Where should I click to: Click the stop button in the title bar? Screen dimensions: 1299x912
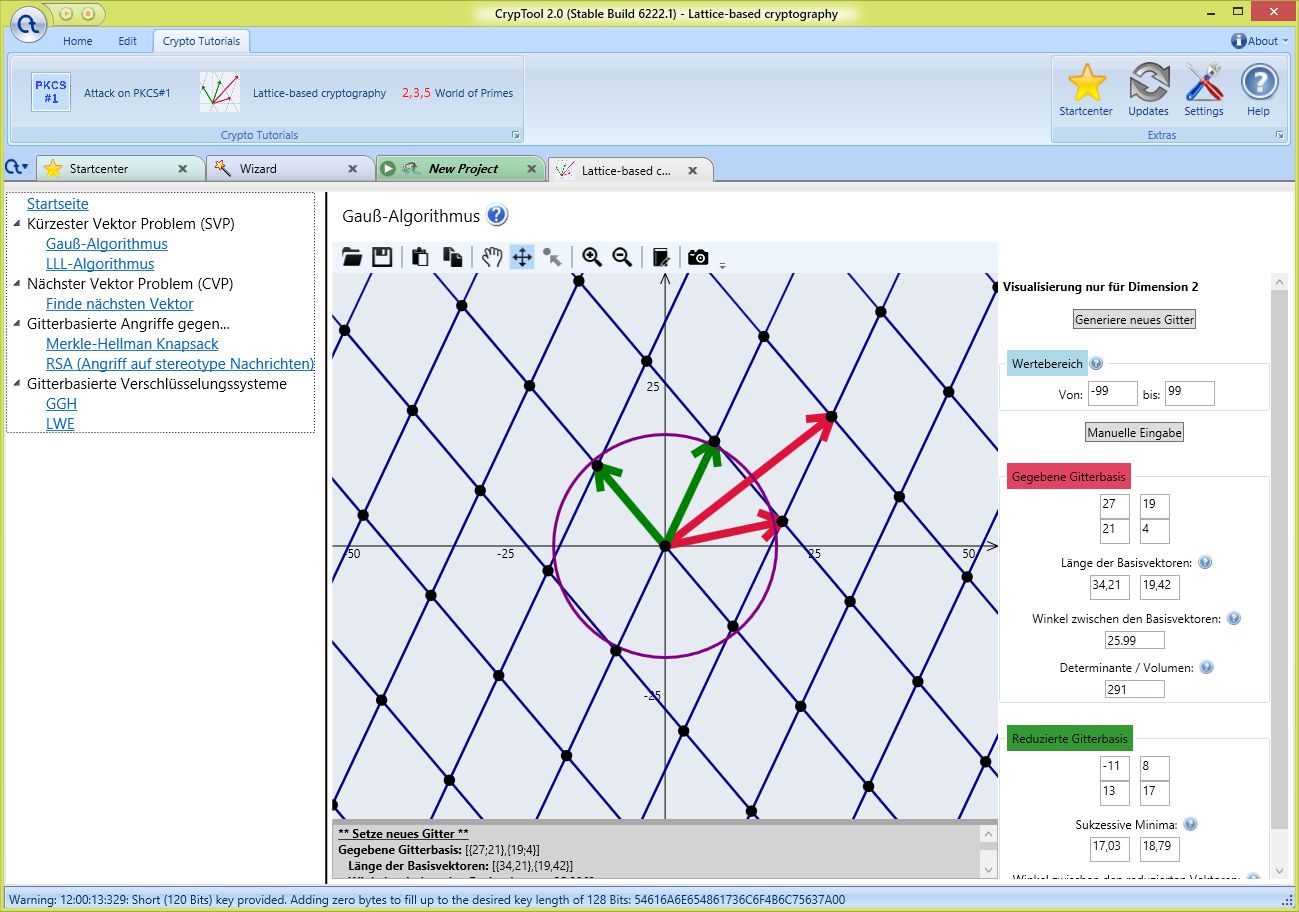[x=88, y=14]
